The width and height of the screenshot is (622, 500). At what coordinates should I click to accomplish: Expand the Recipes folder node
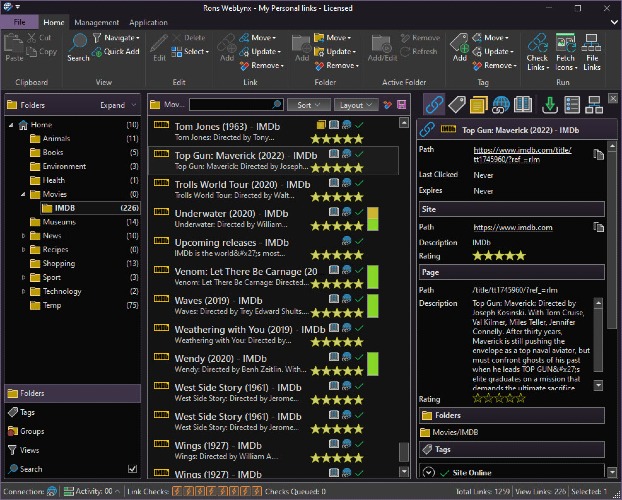point(23,250)
